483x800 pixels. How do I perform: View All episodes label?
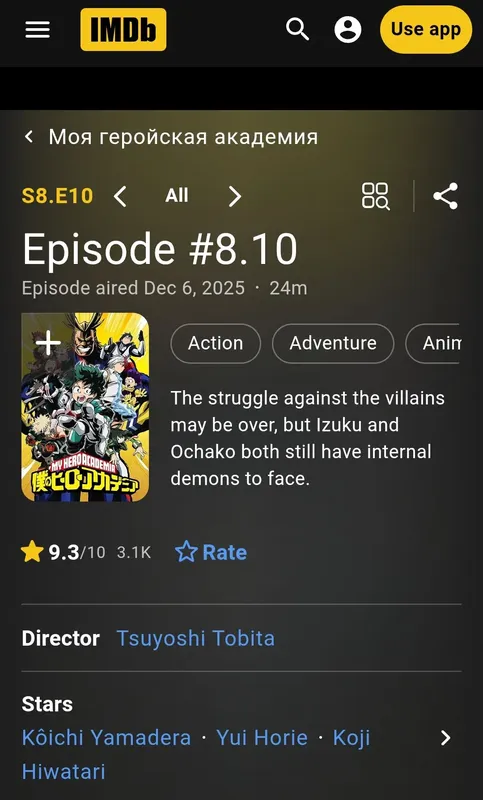(x=176, y=195)
